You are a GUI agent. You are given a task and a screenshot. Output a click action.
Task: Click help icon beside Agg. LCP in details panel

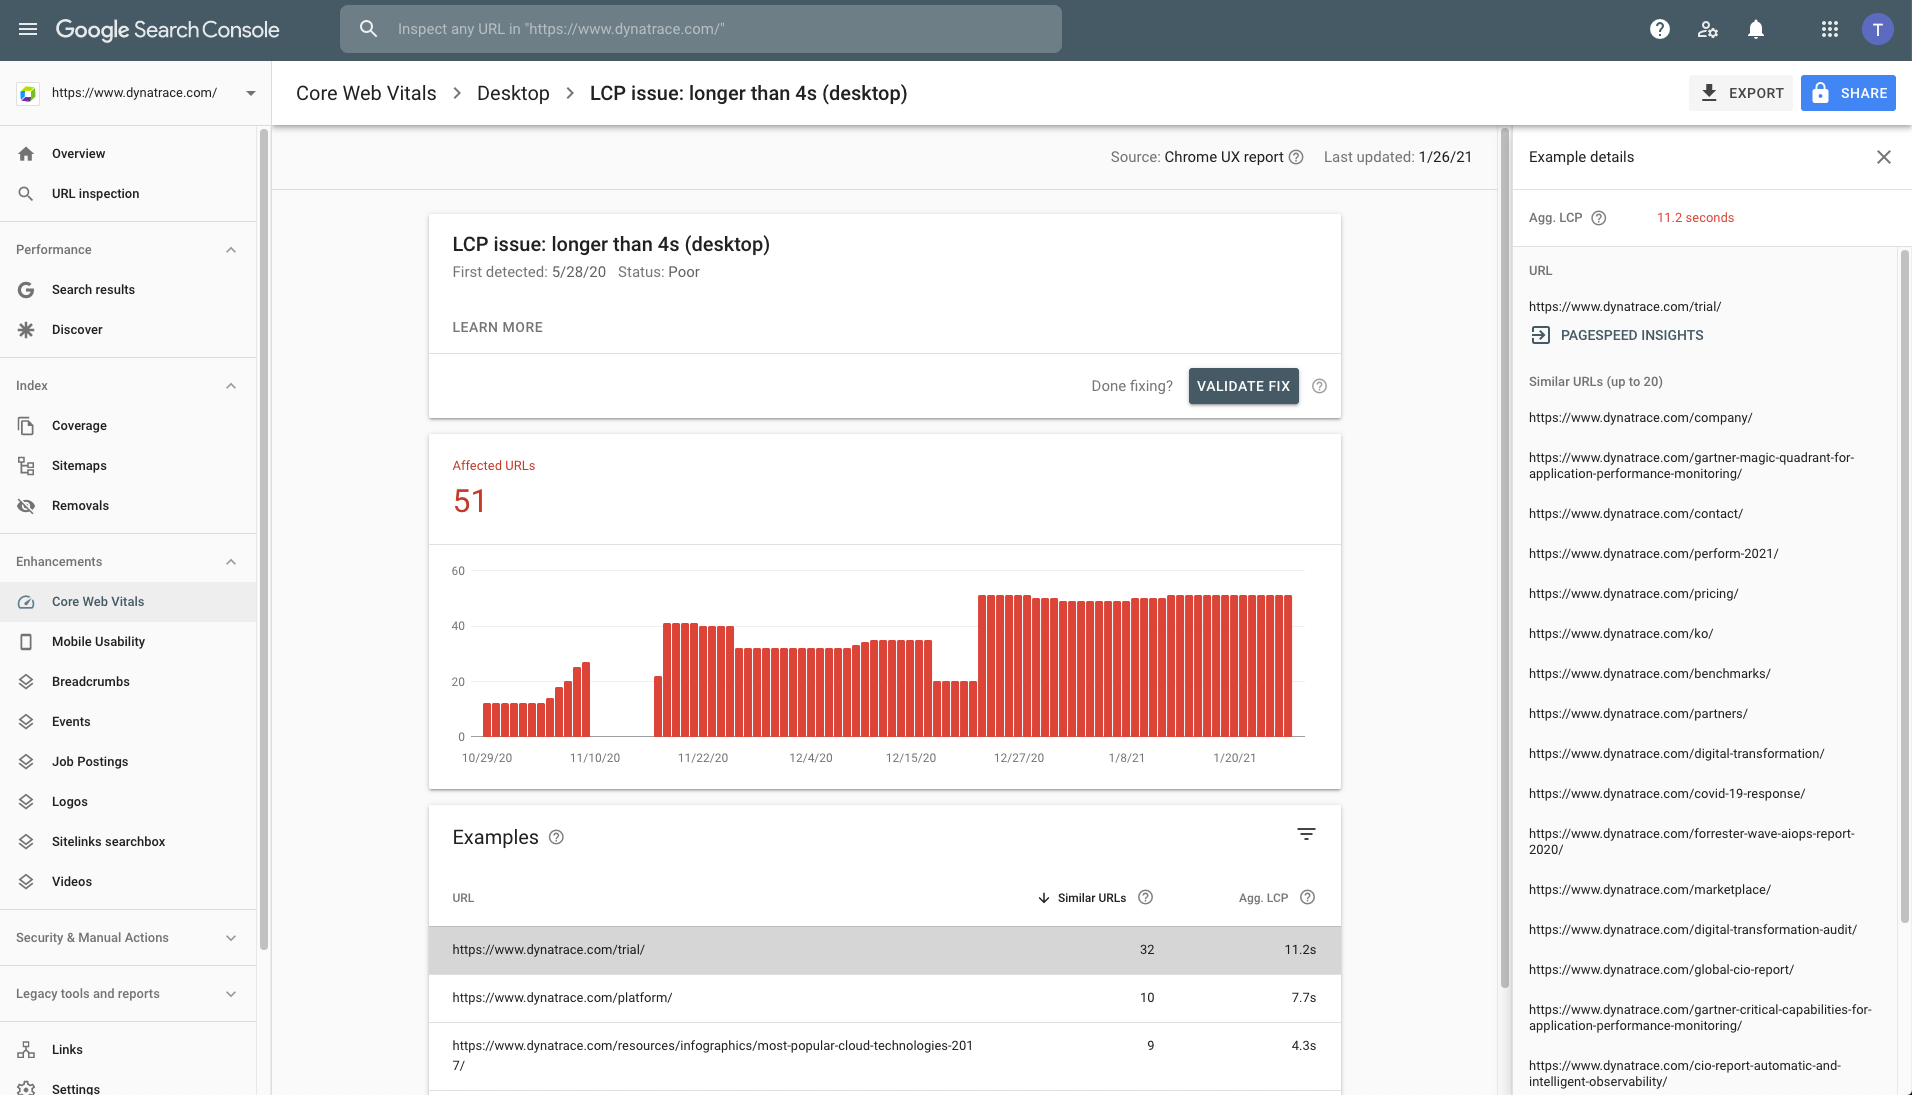(x=1598, y=218)
